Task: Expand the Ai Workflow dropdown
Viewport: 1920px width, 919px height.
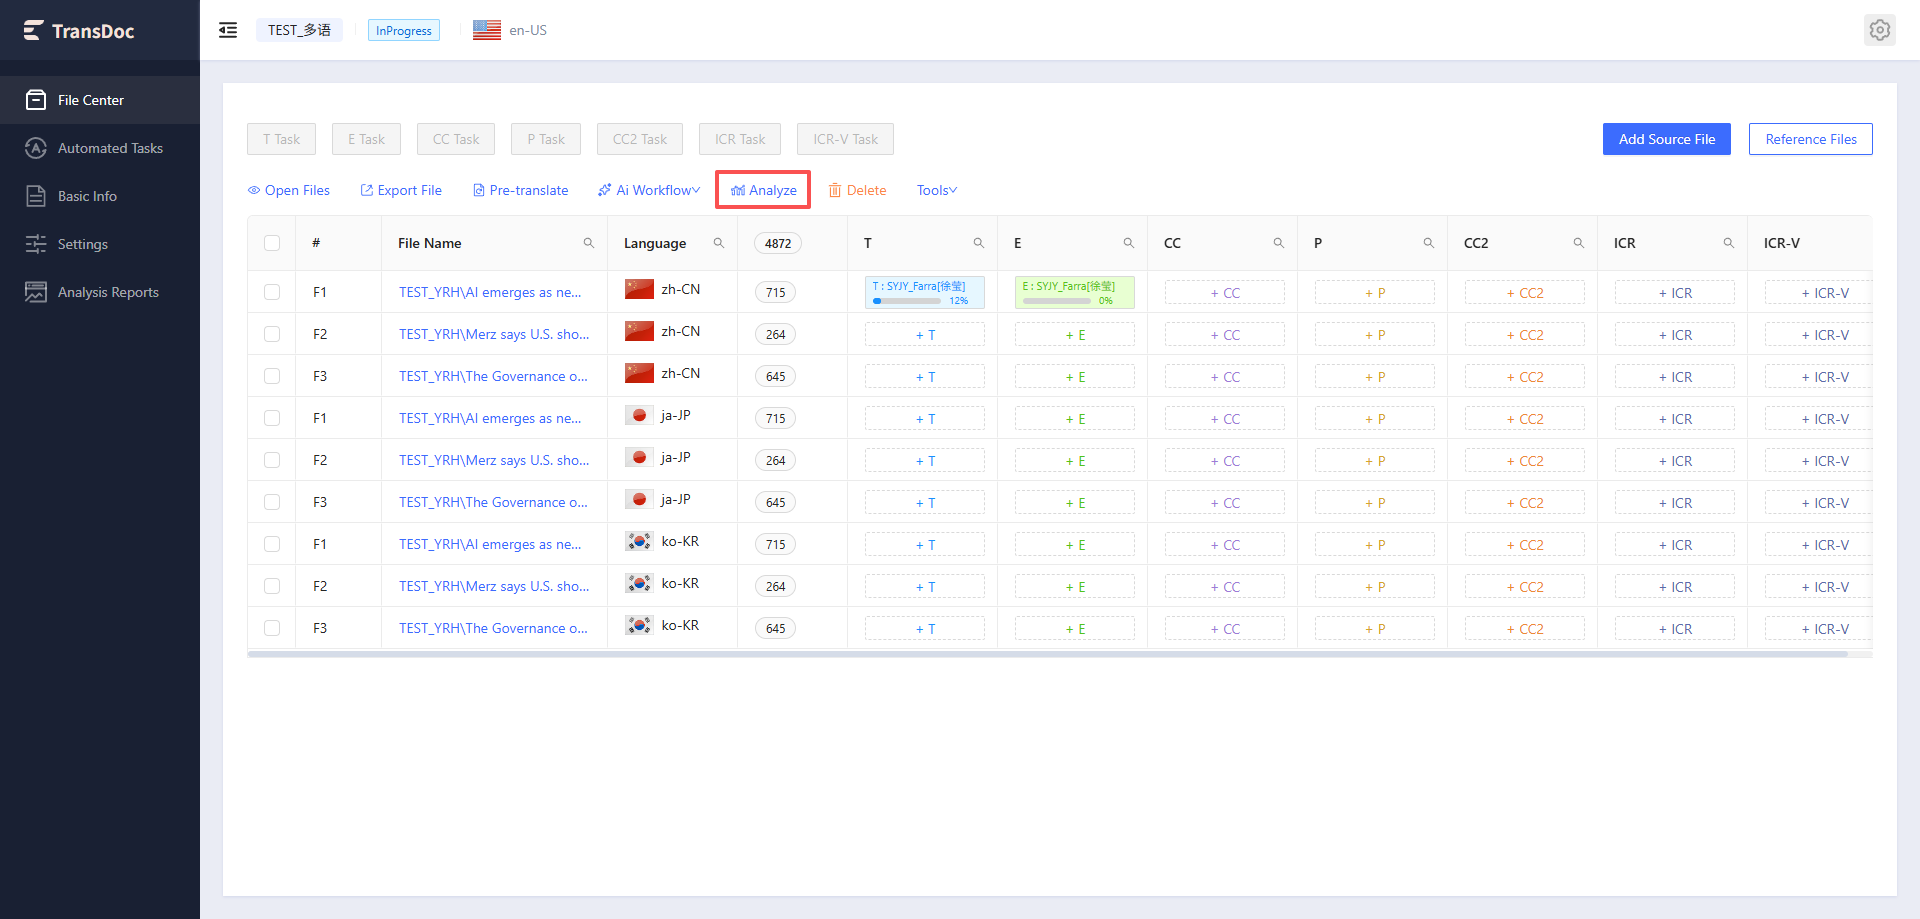Action: pos(649,190)
